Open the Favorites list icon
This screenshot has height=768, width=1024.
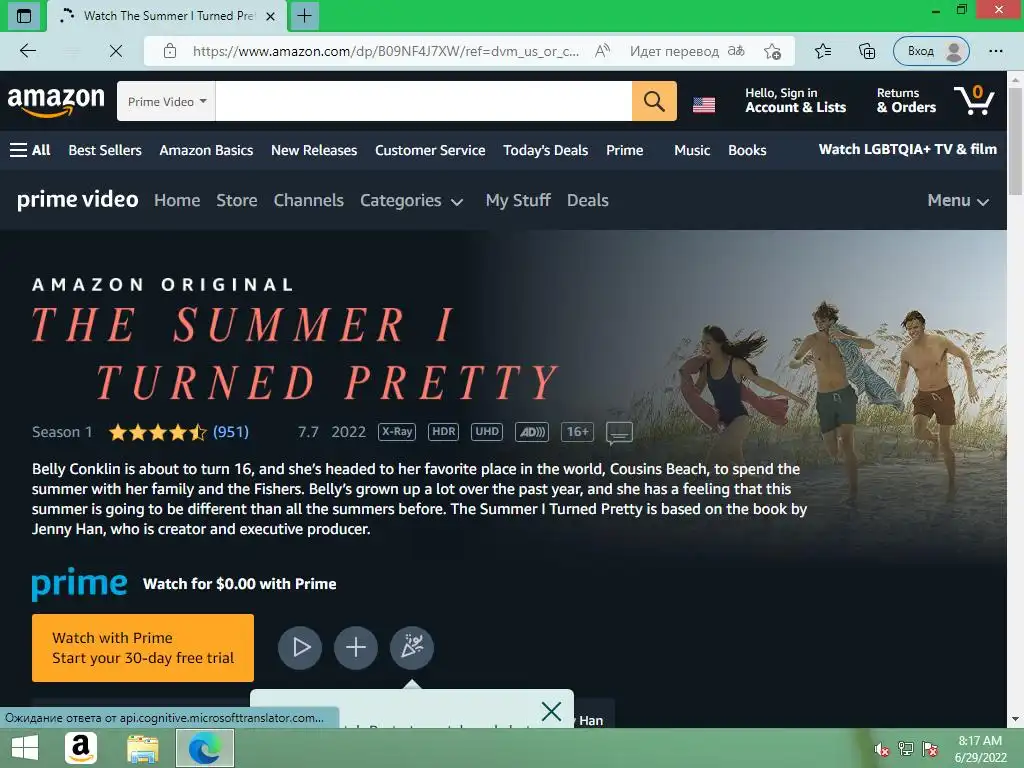pyautogui.click(x=823, y=51)
